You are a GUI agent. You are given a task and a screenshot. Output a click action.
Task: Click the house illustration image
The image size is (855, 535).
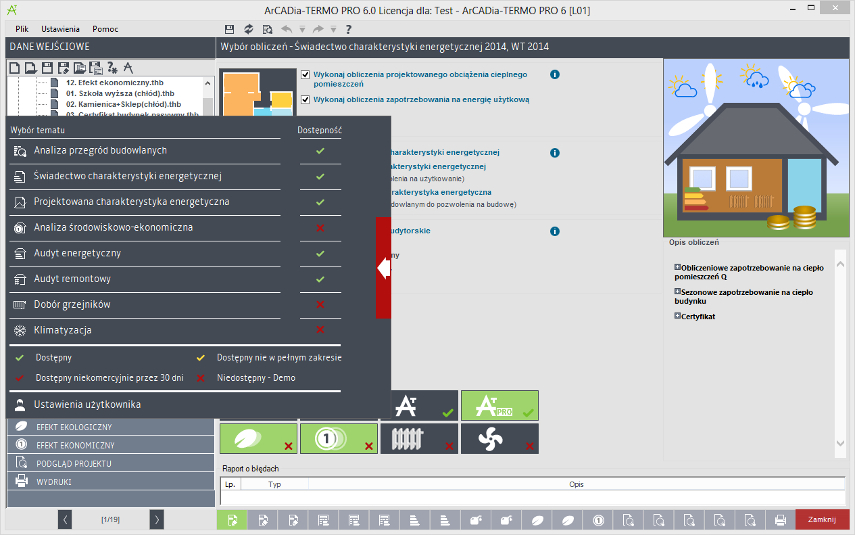[x=756, y=148]
